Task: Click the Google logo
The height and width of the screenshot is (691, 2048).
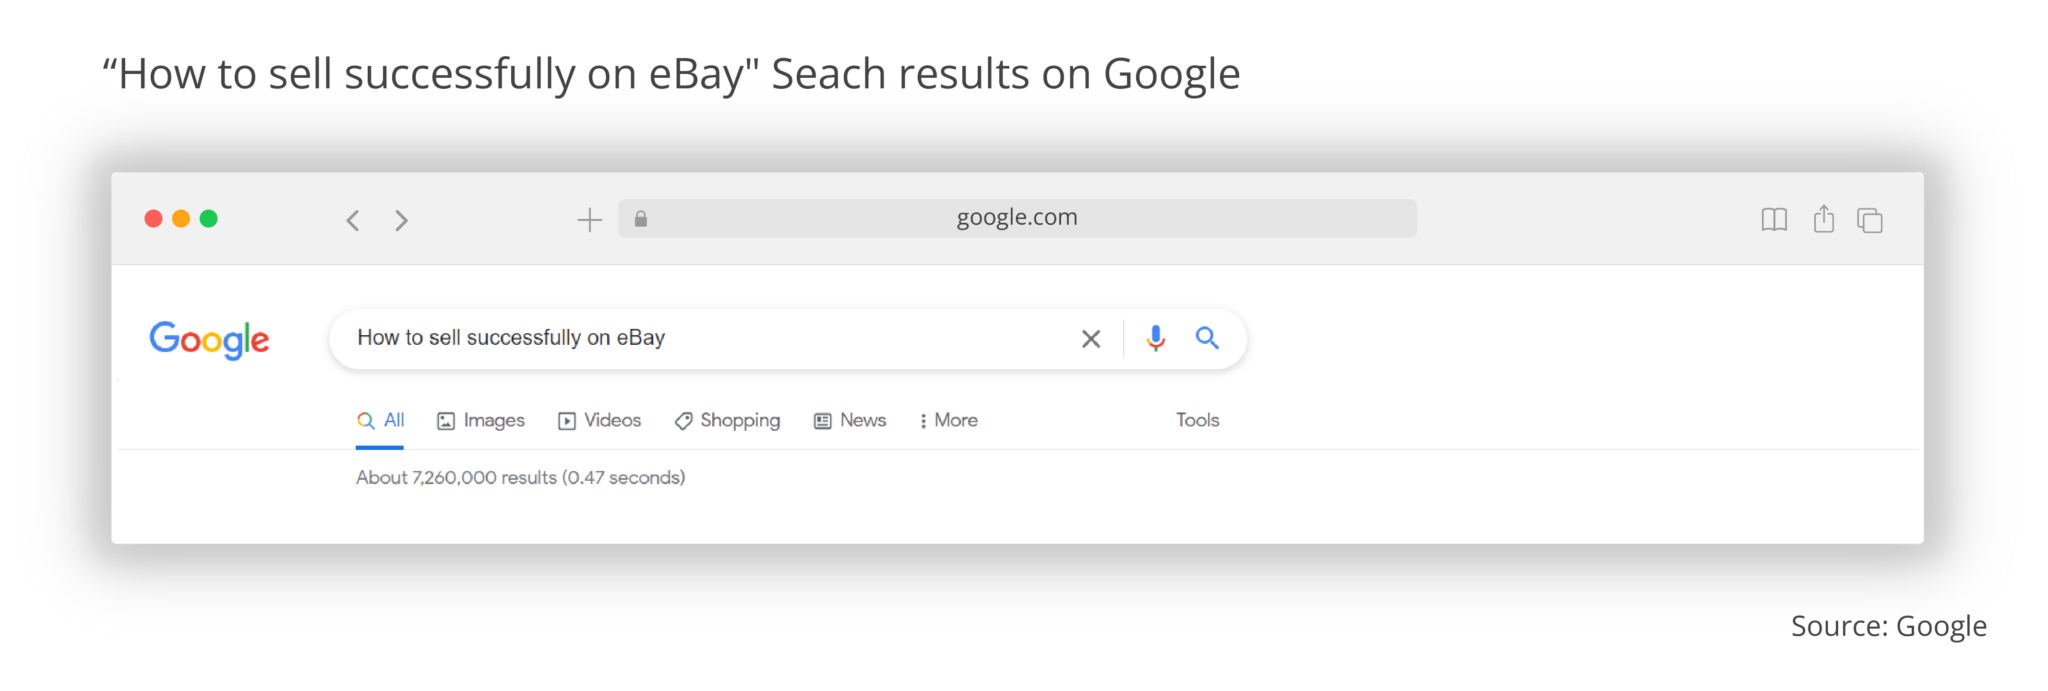Action: (x=209, y=339)
